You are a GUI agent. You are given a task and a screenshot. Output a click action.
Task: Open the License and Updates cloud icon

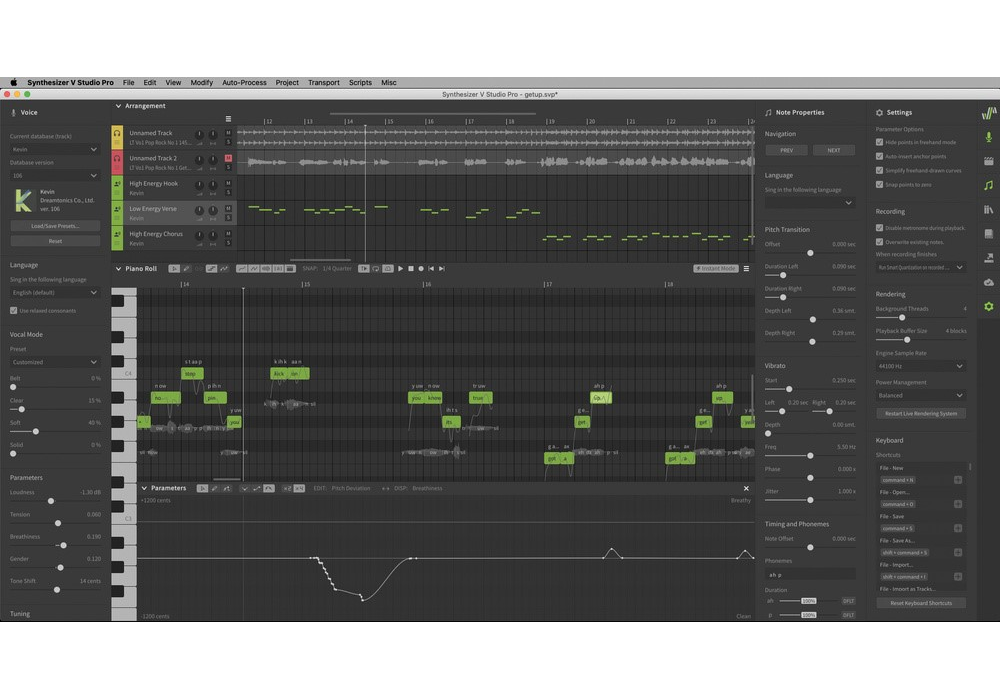pos(989,282)
